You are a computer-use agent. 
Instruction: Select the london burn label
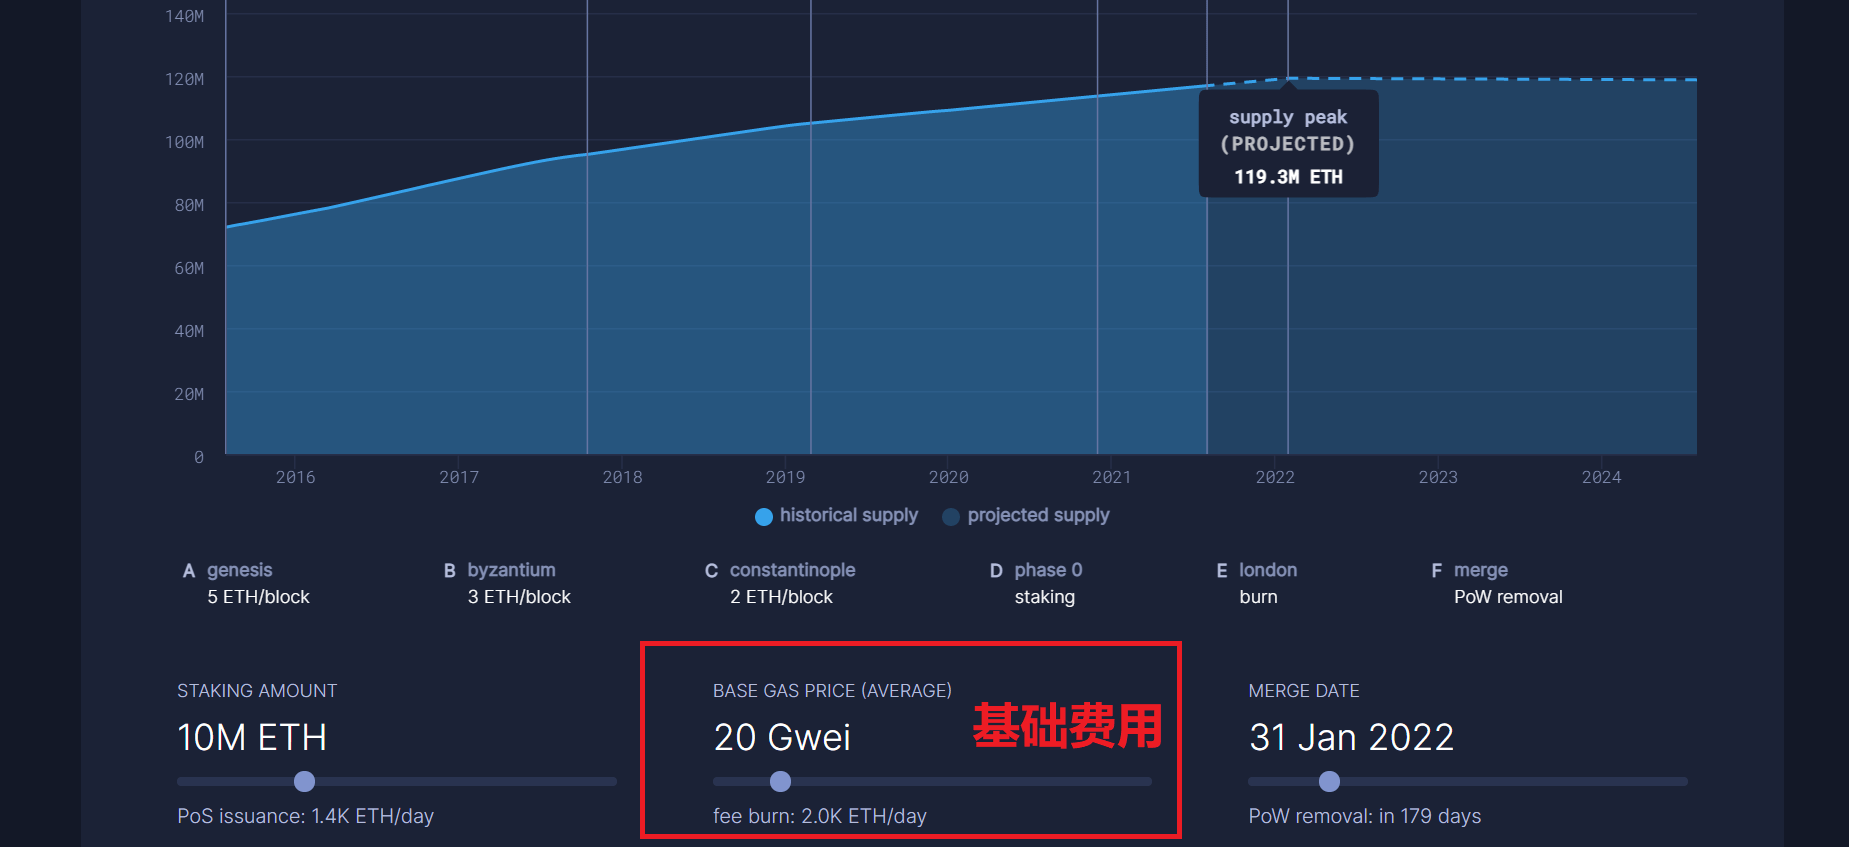[1257, 583]
